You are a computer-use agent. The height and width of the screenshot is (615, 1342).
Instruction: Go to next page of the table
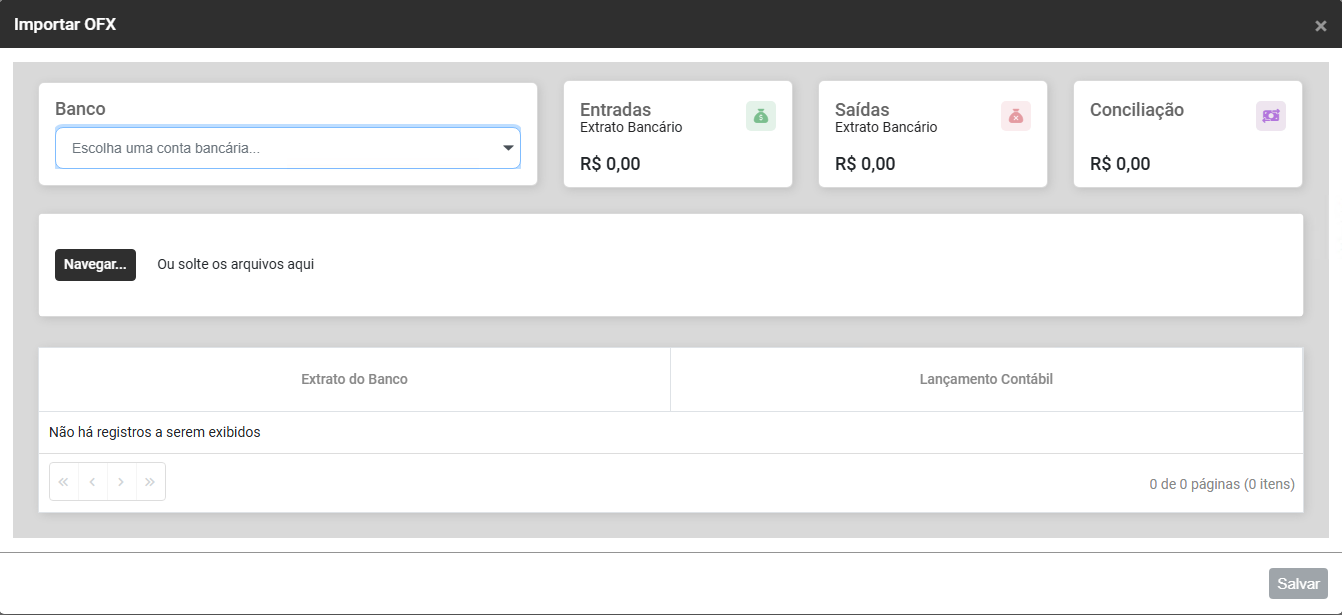121,482
